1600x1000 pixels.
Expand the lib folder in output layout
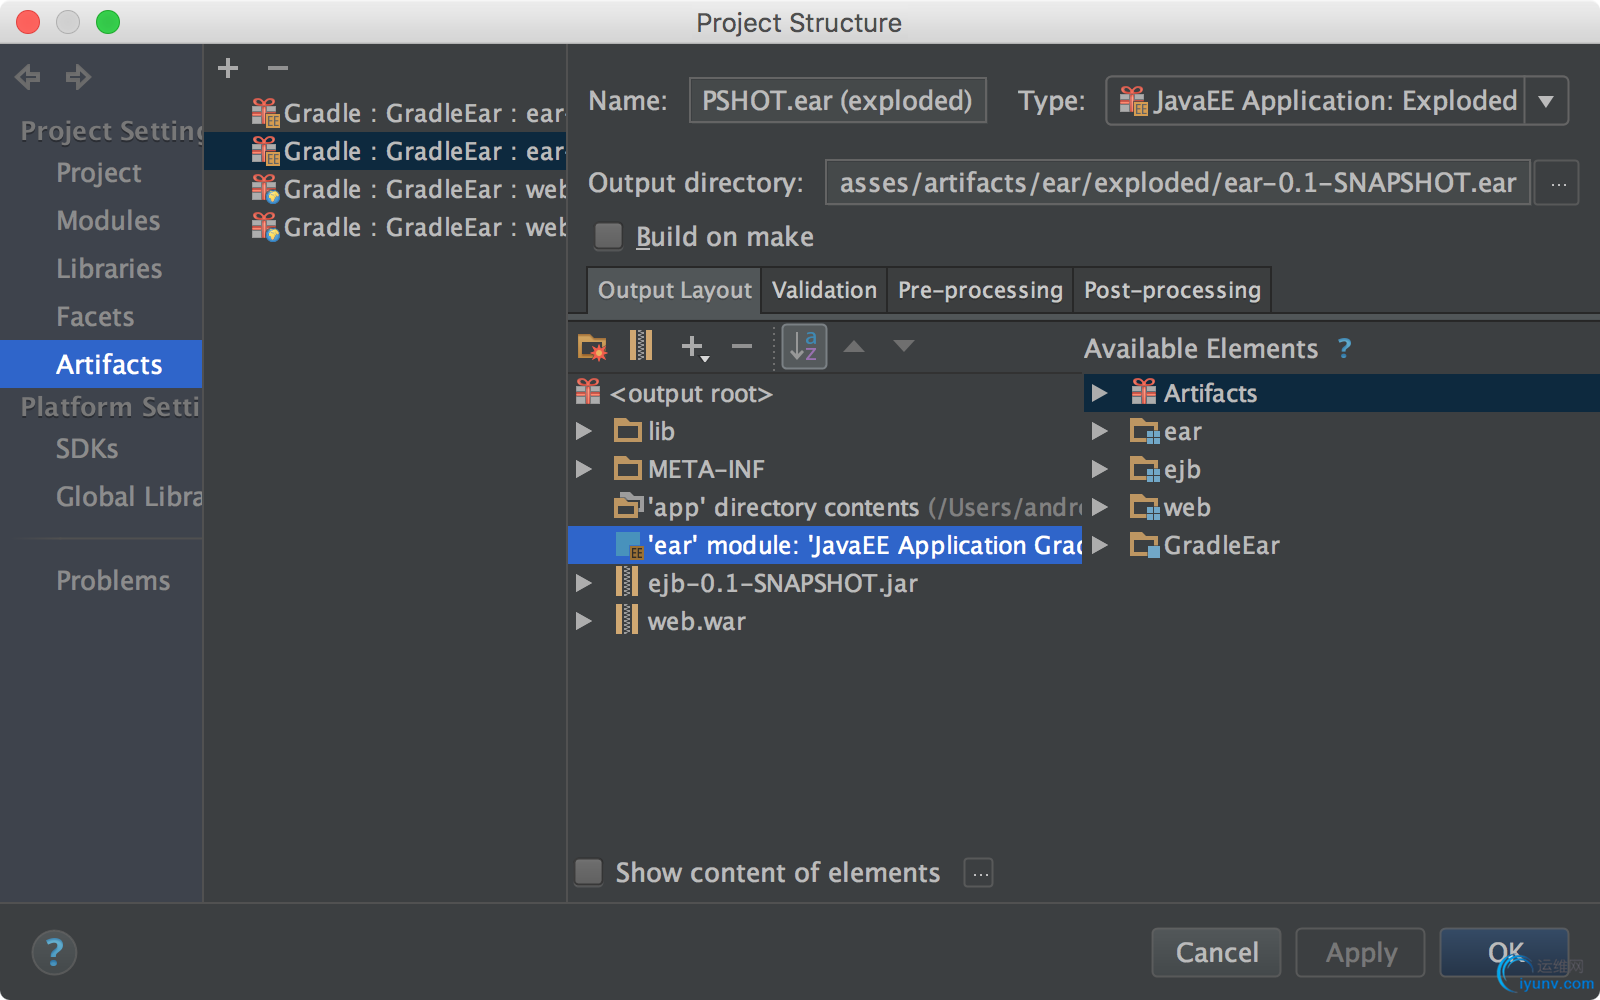pyautogui.click(x=584, y=431)
